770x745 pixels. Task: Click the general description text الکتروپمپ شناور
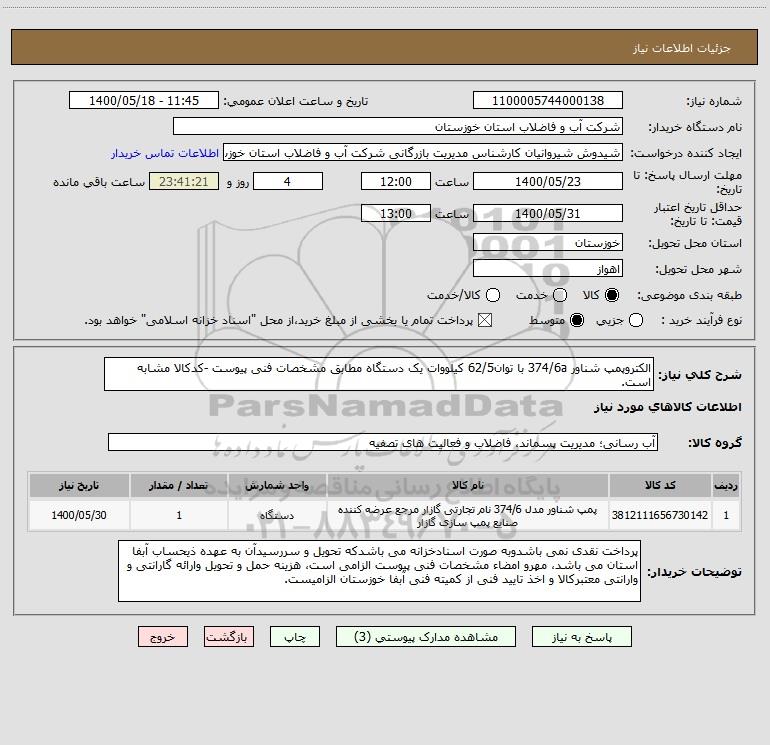[x=379, y=374]
